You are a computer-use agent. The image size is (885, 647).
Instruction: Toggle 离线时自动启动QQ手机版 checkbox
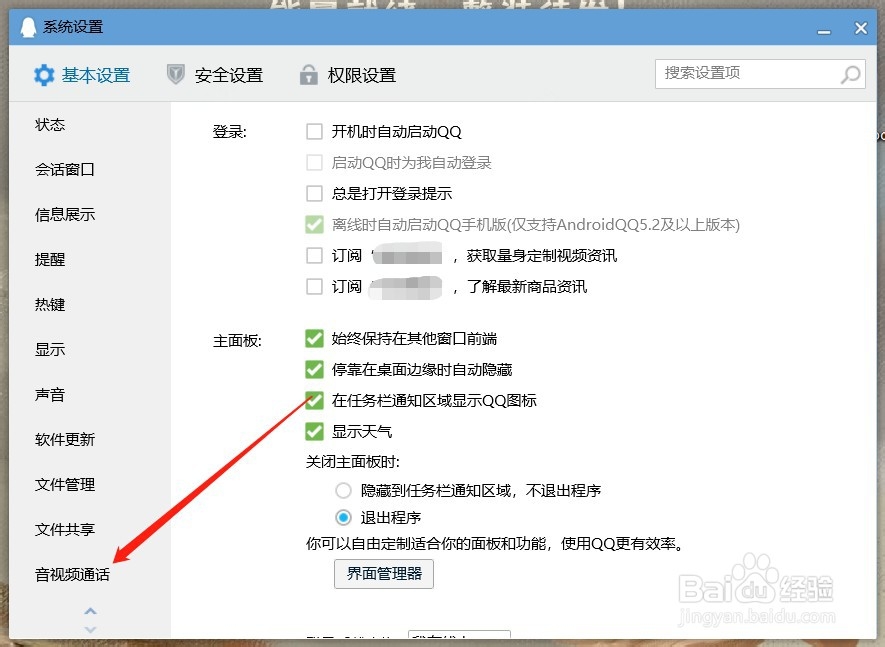click(314, 225)
